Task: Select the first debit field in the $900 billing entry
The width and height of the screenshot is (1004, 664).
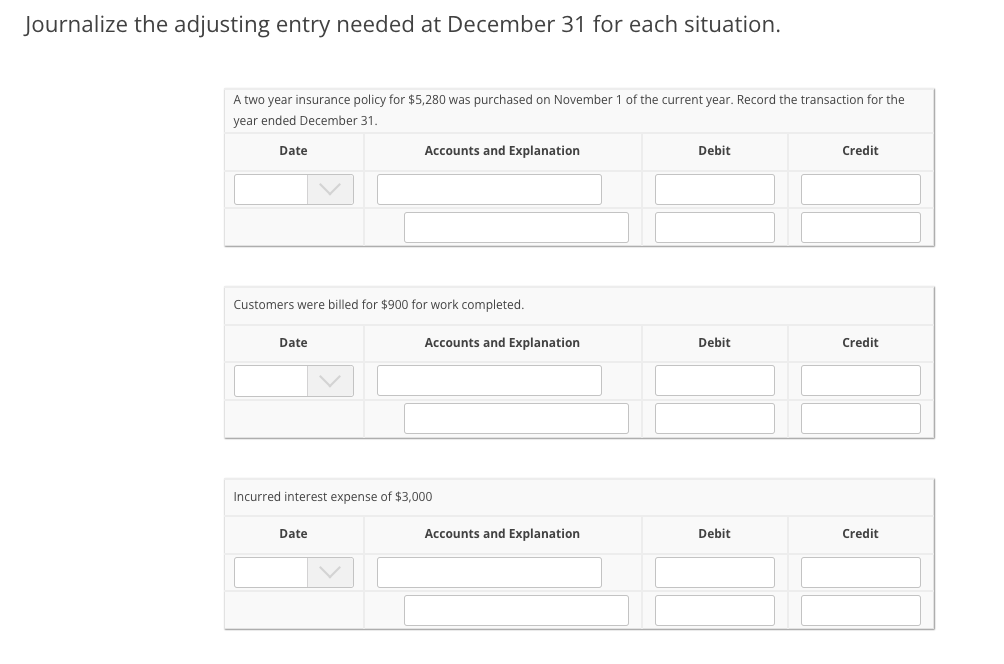Action: tap(714, 380)
